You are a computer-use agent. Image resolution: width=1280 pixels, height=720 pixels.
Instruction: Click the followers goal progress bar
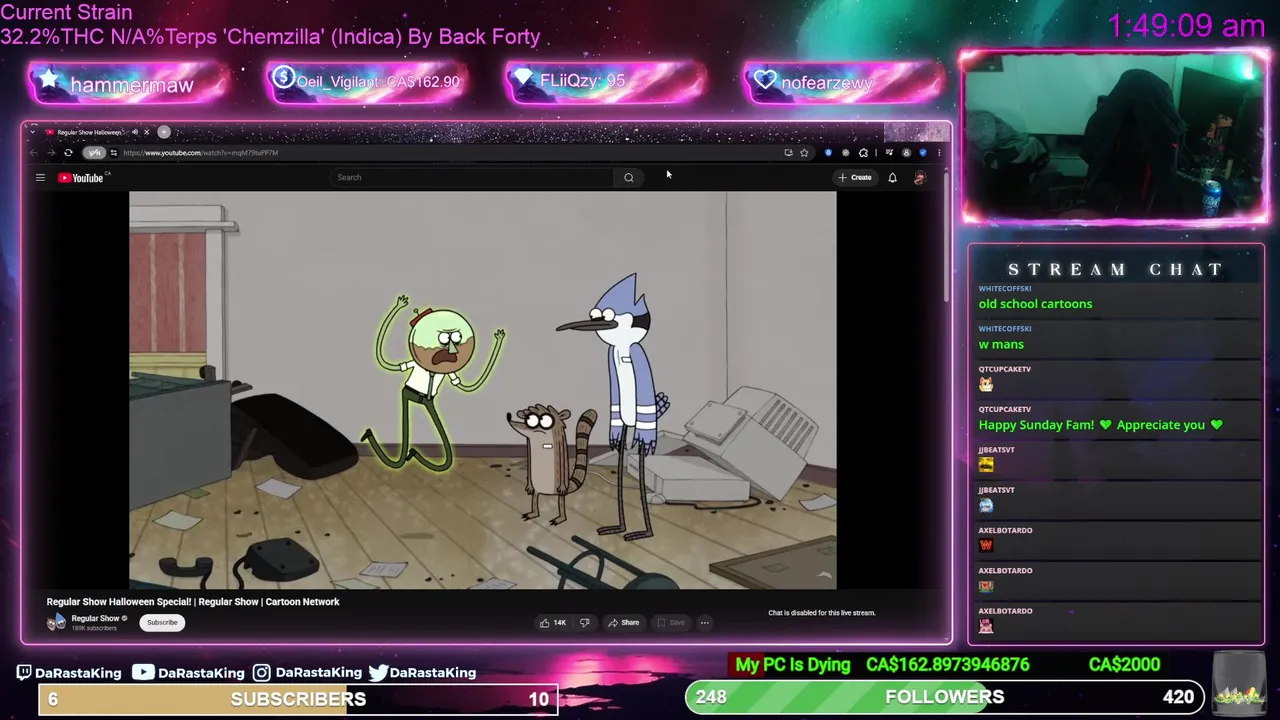tap(944, 697)
